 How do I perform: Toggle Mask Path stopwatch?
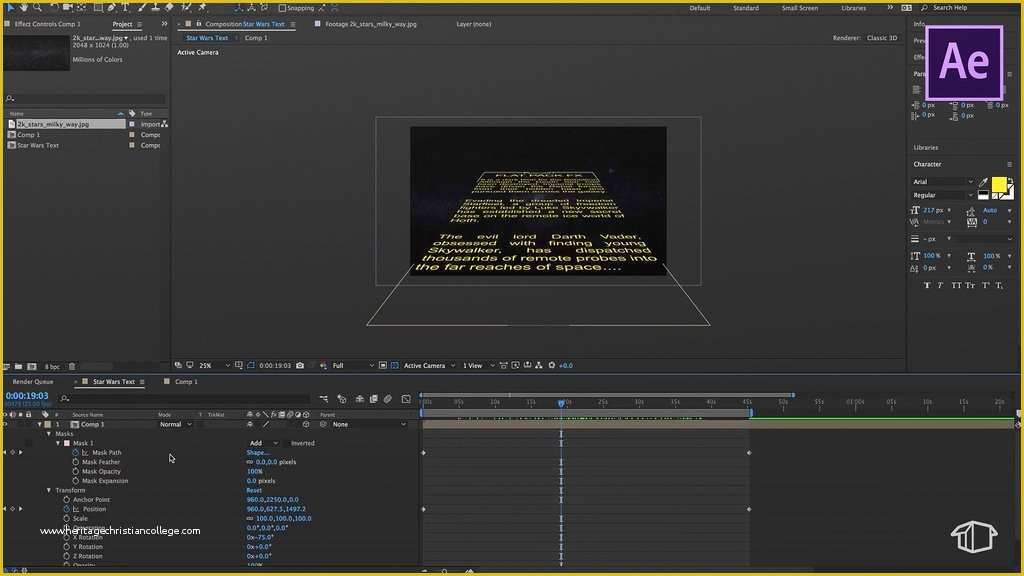pos(75,453)
